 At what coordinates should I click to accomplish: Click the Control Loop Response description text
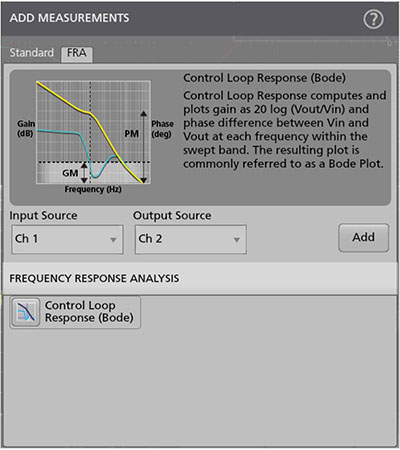pyautogui.click(x=284, y=130)
